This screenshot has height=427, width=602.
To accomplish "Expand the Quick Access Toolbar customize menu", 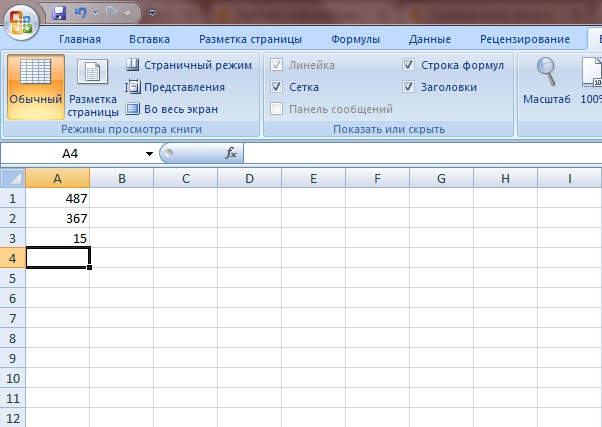I will coord(151,13).
